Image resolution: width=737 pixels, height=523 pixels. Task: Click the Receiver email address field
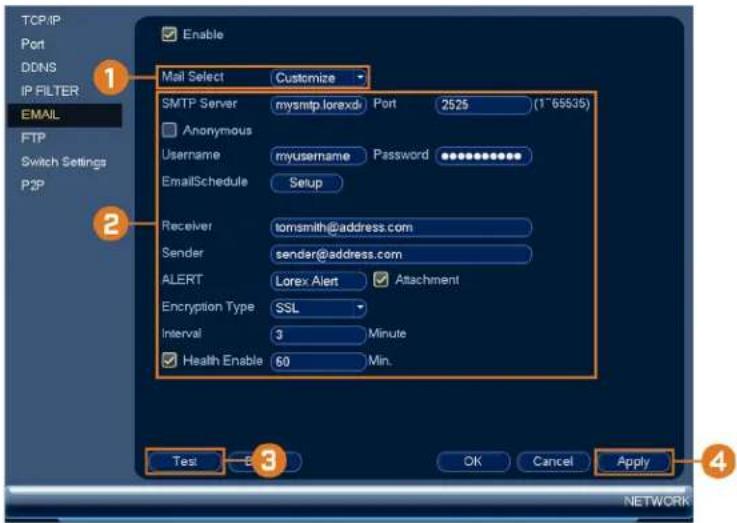click(x=401, y=227)
